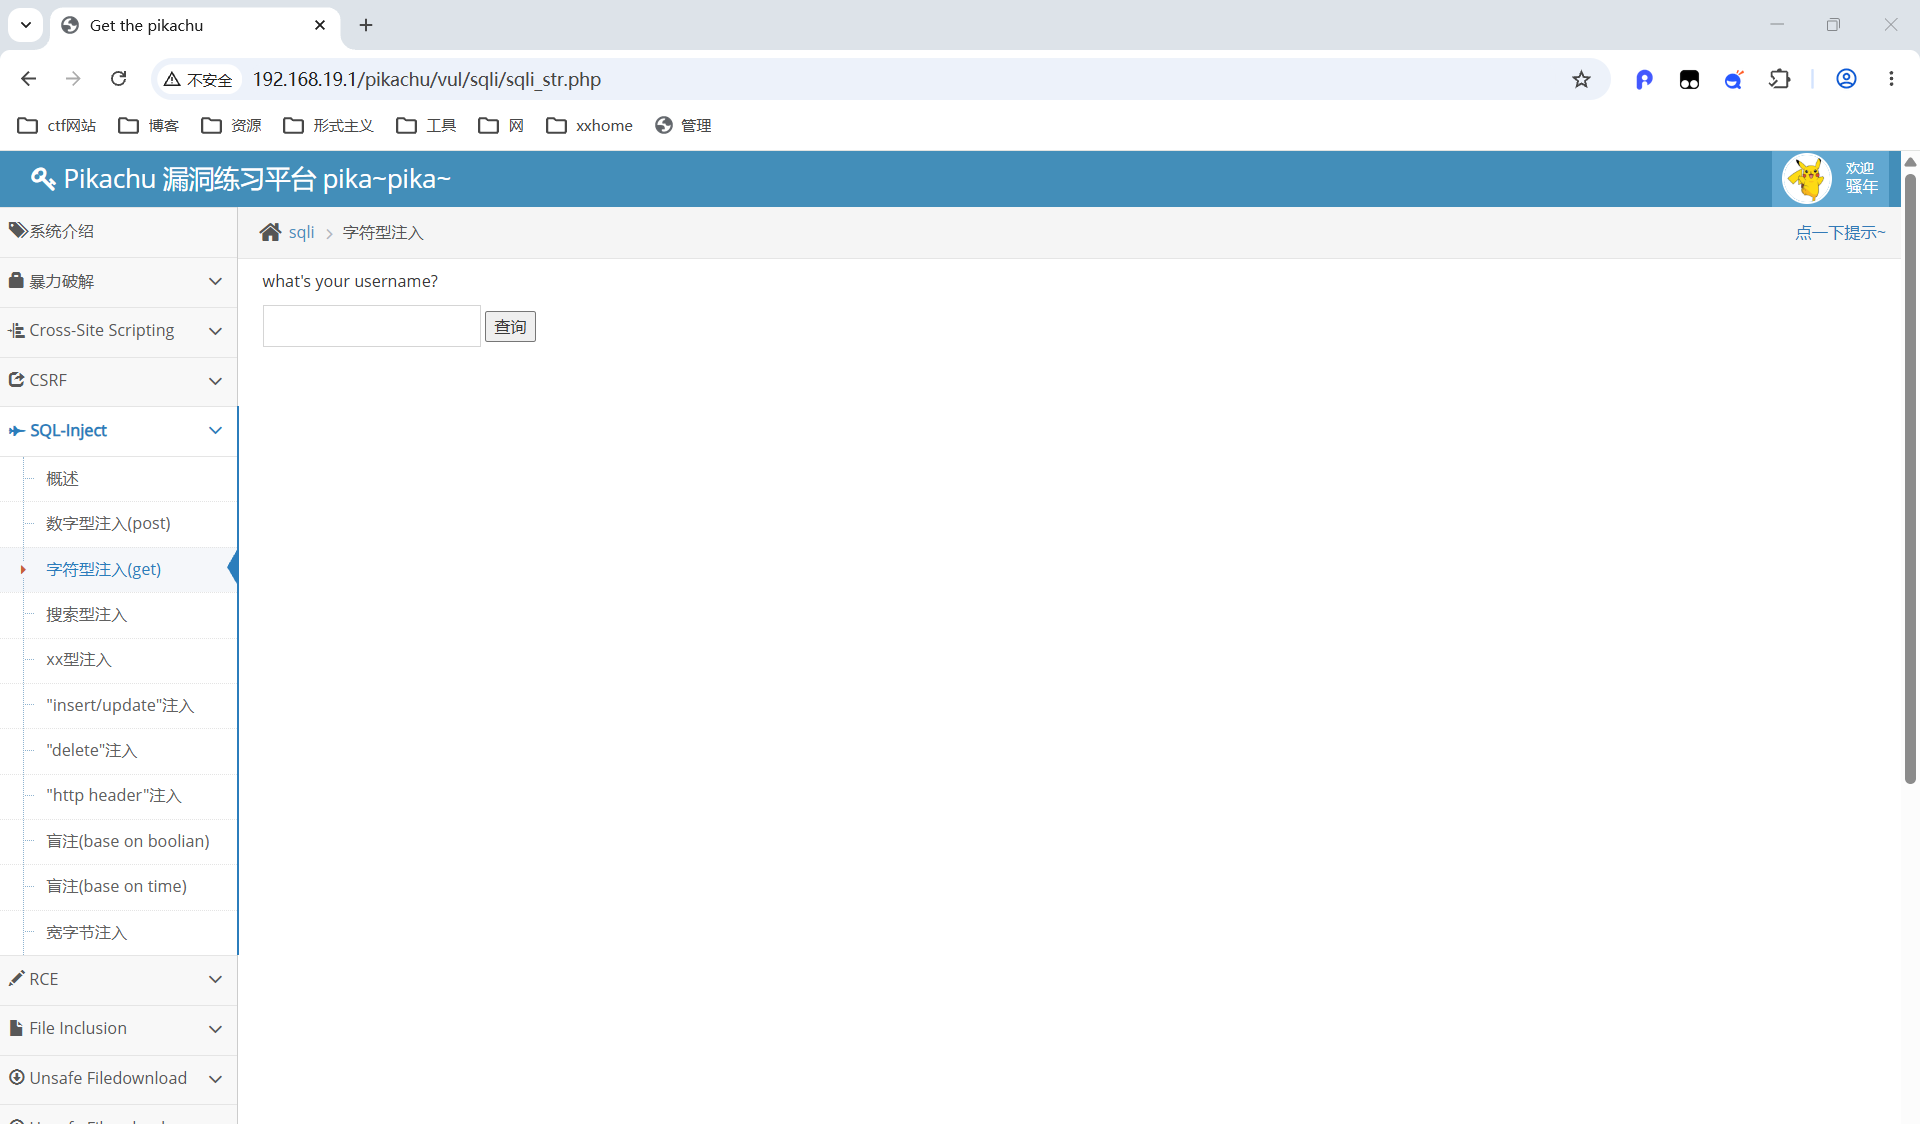This screenshot has height=1124, width=1920.
Task: Click the 字符型注入 breadcrumb text
Action: click(x=383, y=233)
